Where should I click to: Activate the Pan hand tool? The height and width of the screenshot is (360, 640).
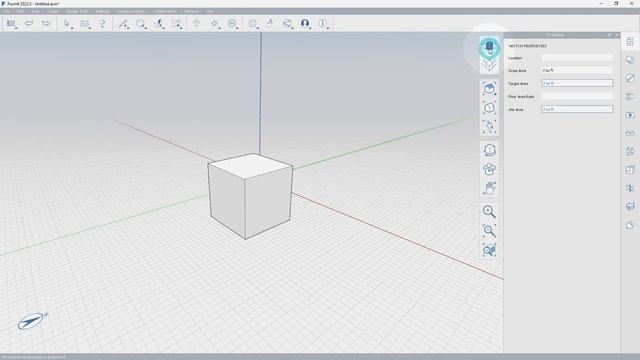489,188
